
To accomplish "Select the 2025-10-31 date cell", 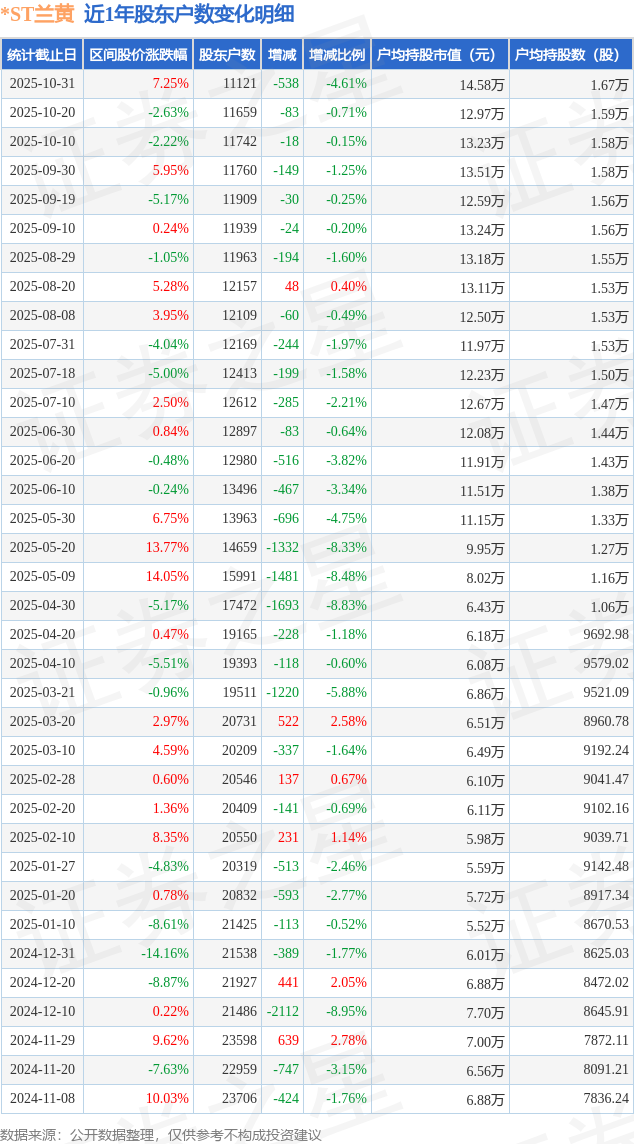I will 42,84.
